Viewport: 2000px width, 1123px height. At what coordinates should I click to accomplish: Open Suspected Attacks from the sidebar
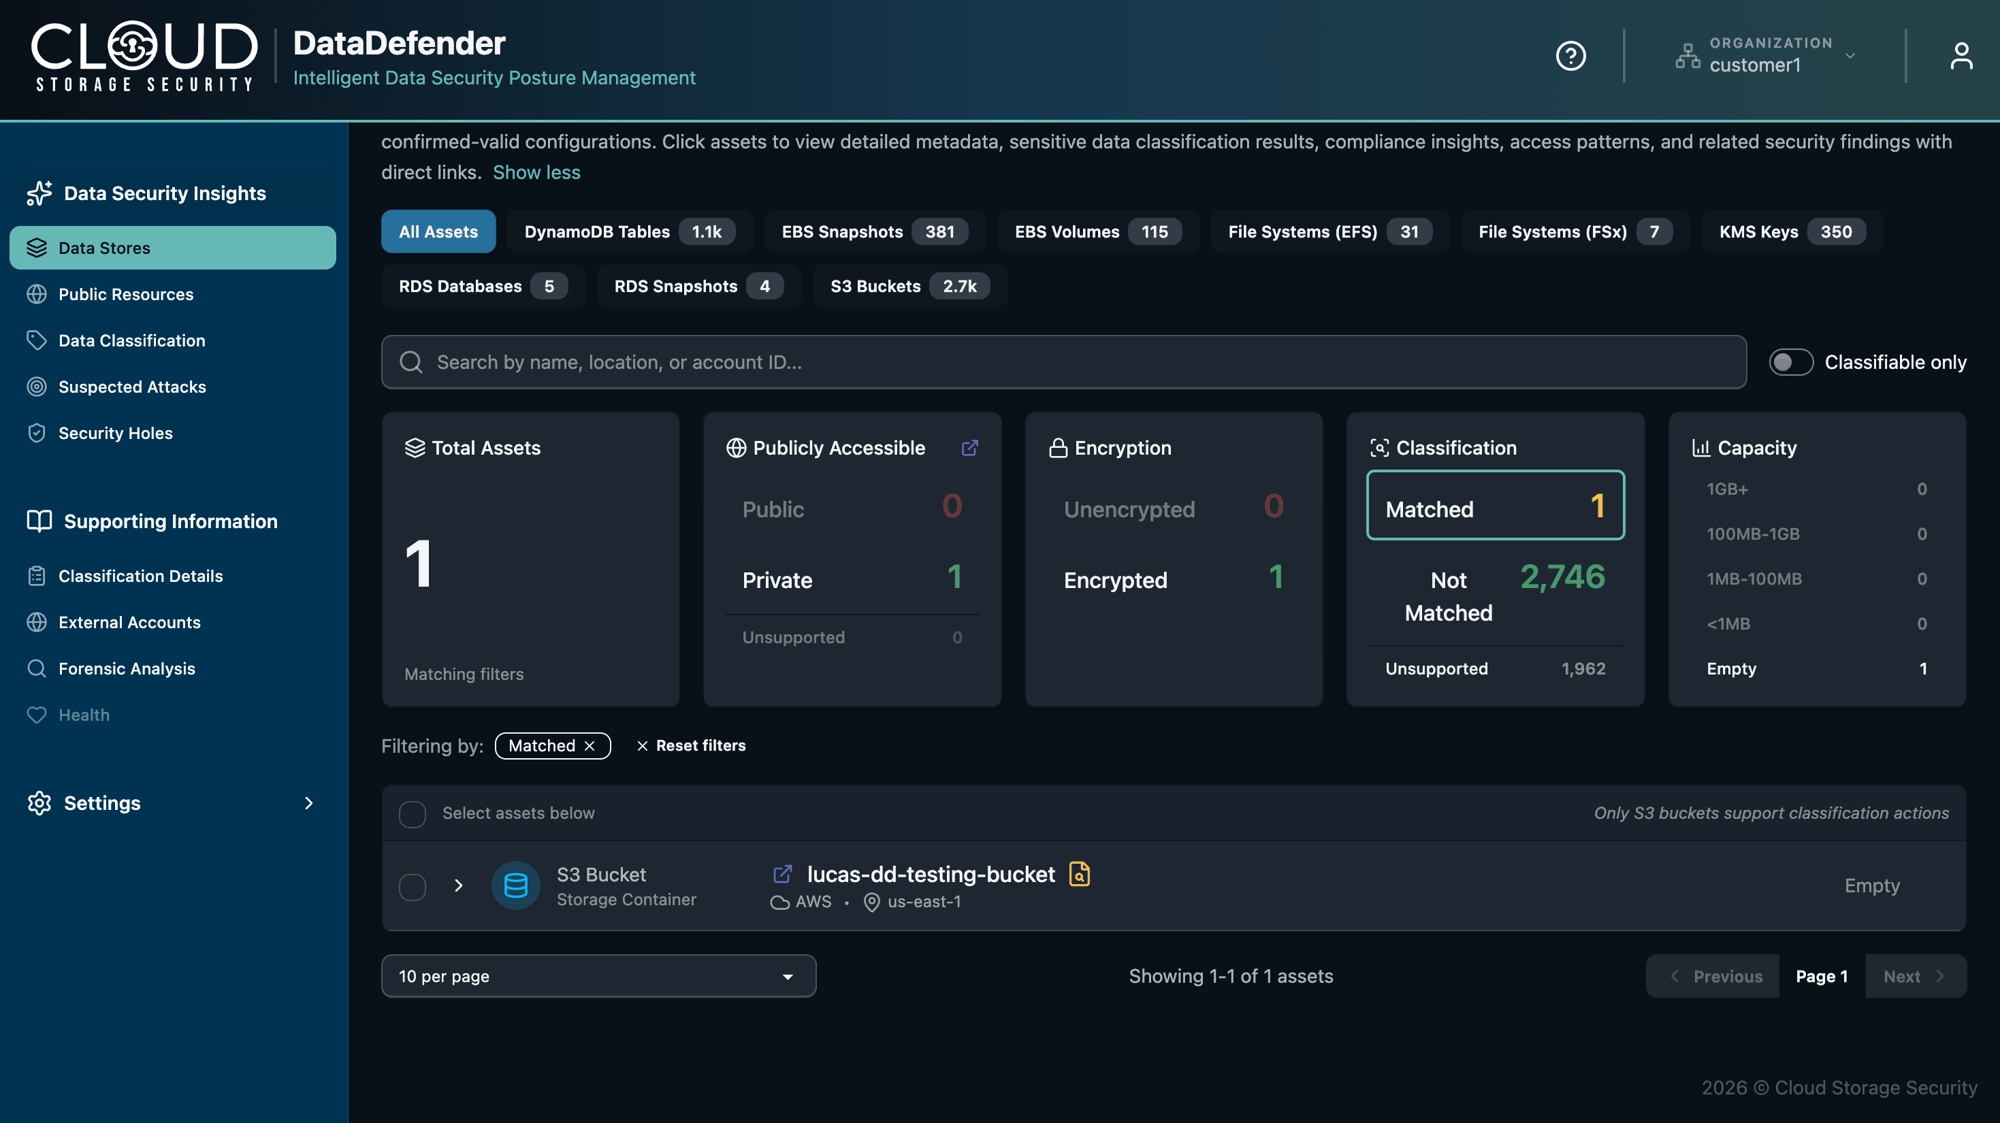click(132, 387)
